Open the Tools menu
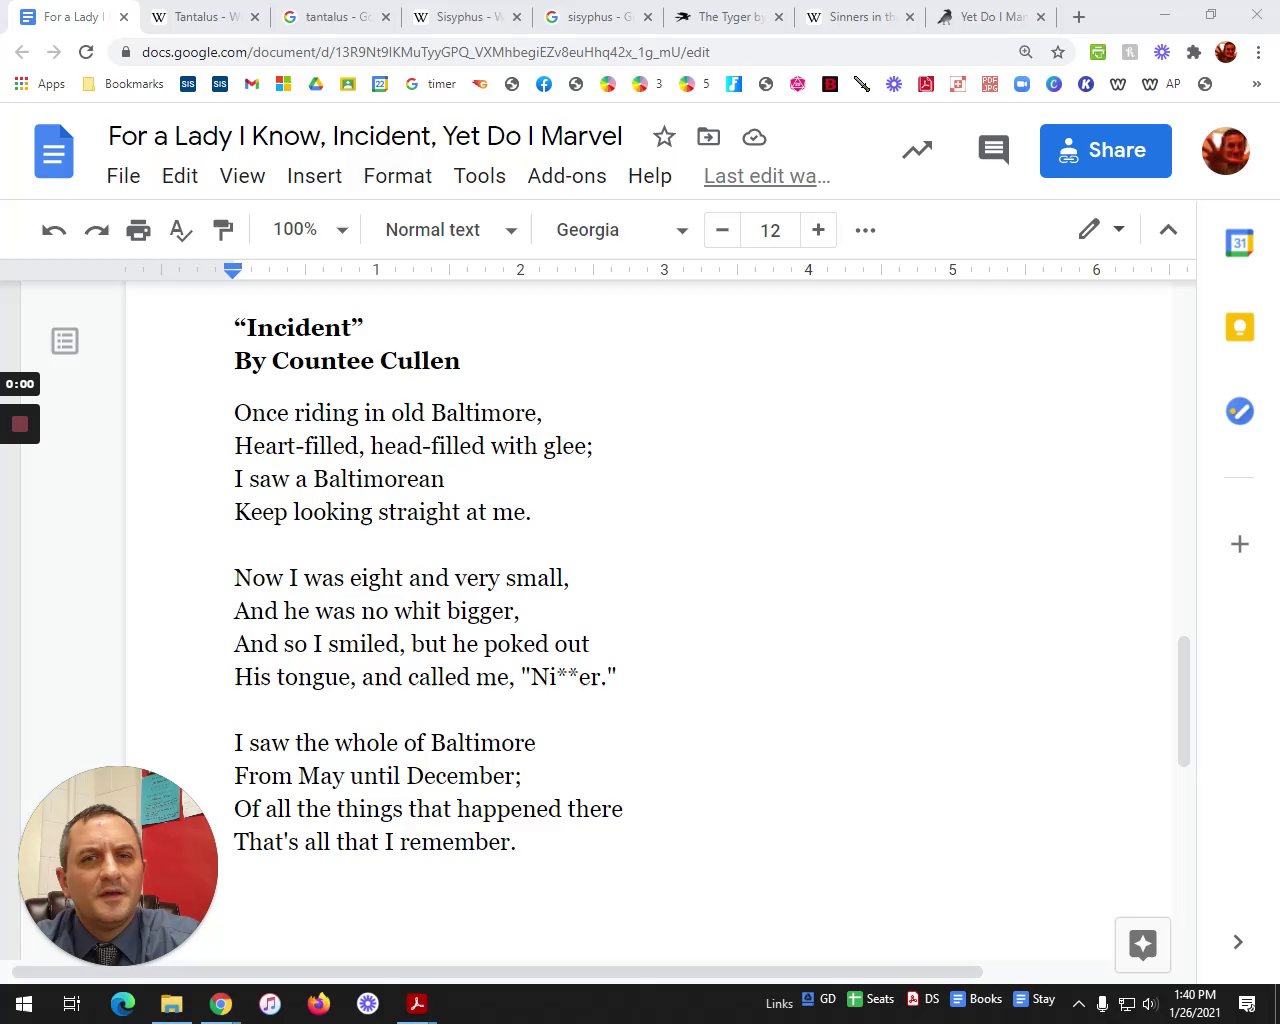 tap(479, 176)
